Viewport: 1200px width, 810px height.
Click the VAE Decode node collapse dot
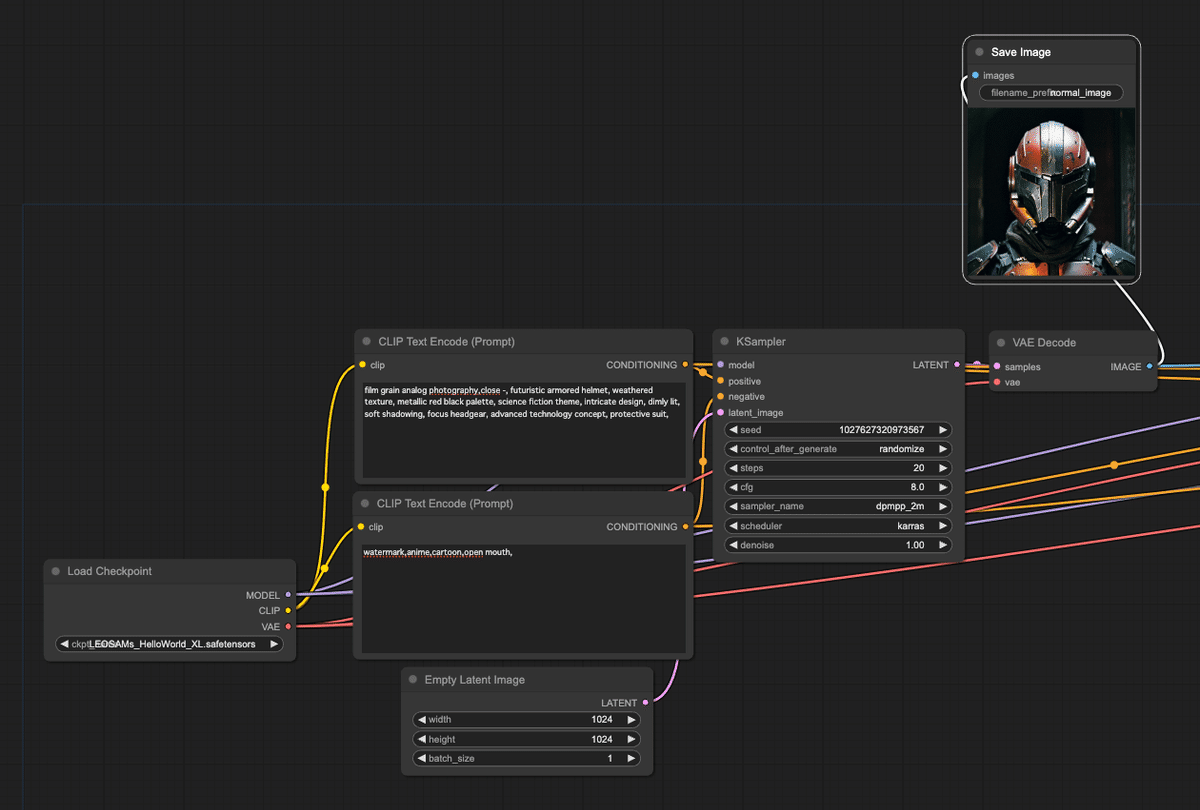pos(1001,342)
